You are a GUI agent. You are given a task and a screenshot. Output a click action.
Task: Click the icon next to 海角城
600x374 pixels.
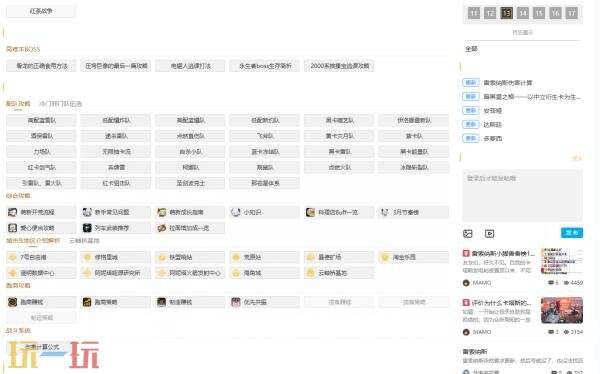tap(236, 273)
